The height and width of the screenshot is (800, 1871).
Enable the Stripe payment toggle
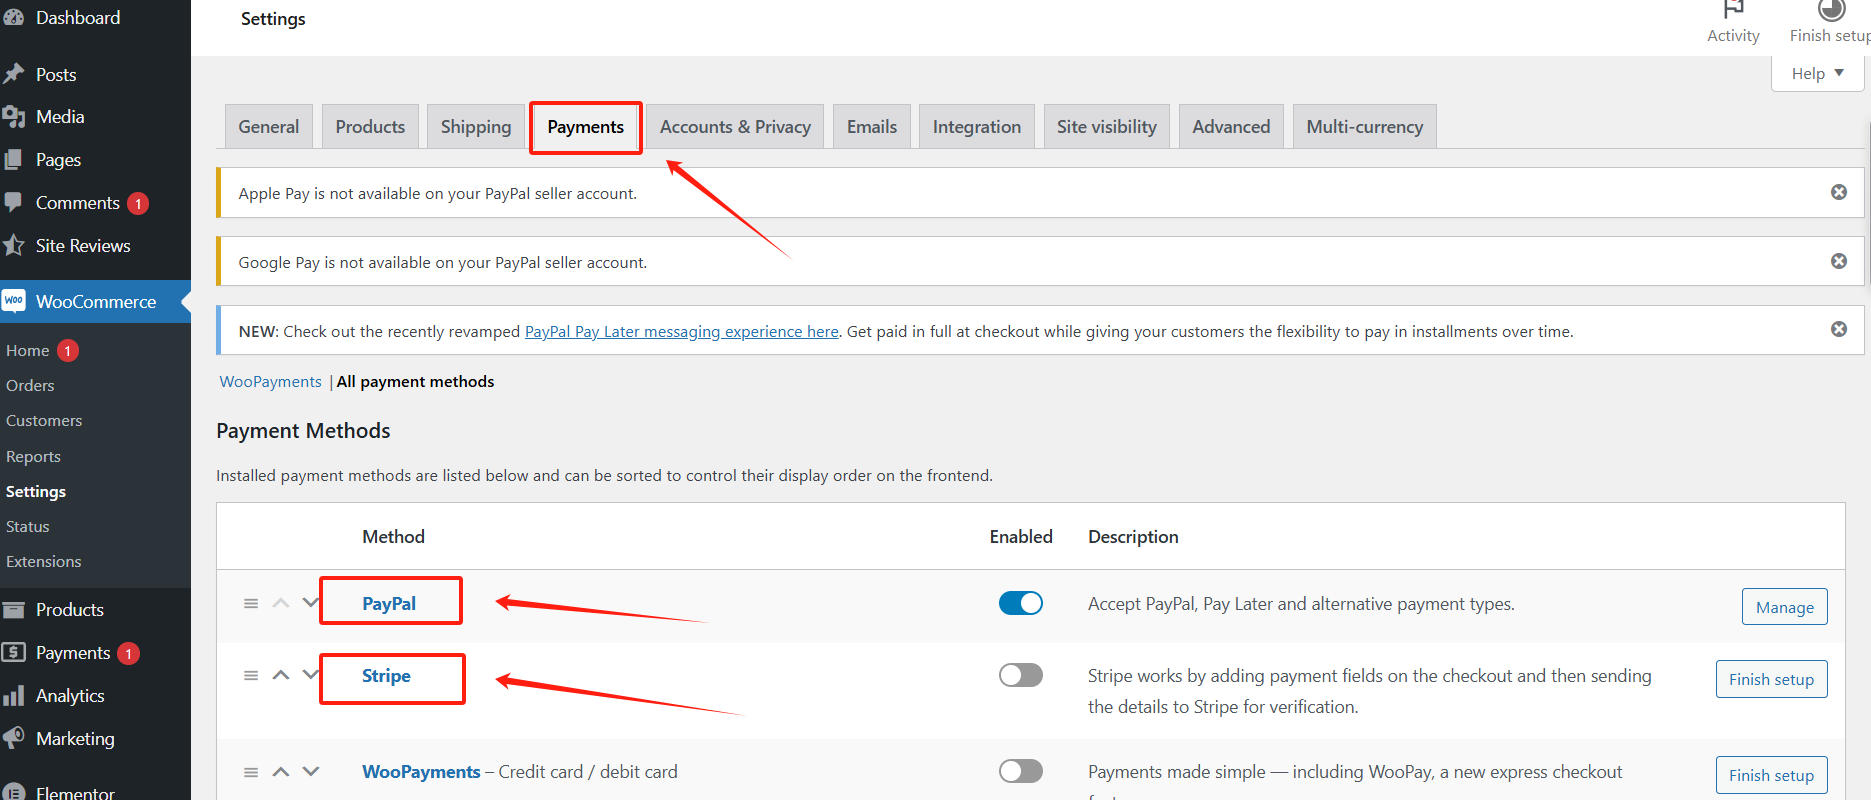click(1020, 675)
